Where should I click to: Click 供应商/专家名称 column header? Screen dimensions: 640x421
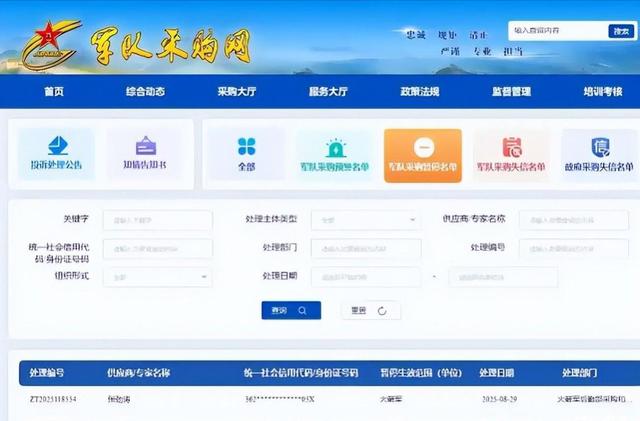click(138, 373)
